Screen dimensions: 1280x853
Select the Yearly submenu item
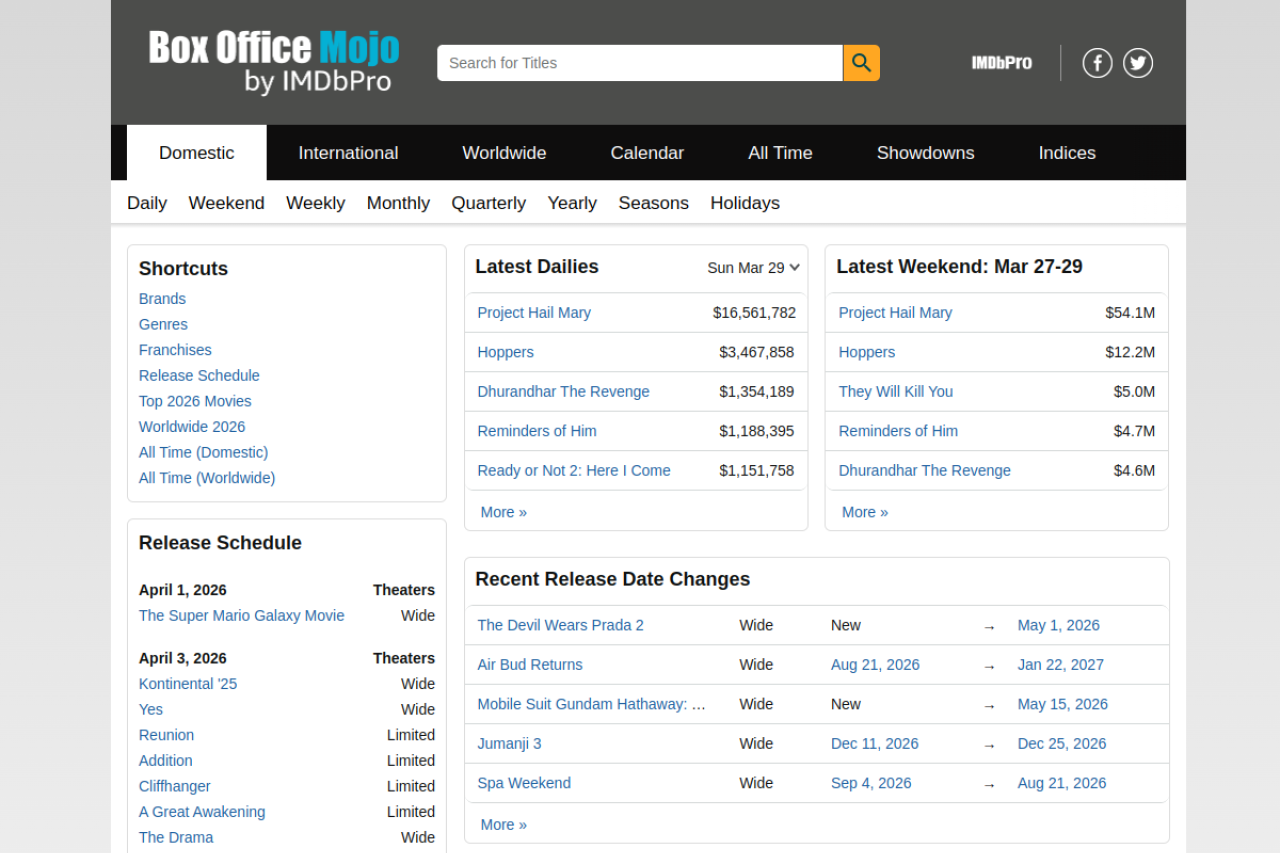572,203
